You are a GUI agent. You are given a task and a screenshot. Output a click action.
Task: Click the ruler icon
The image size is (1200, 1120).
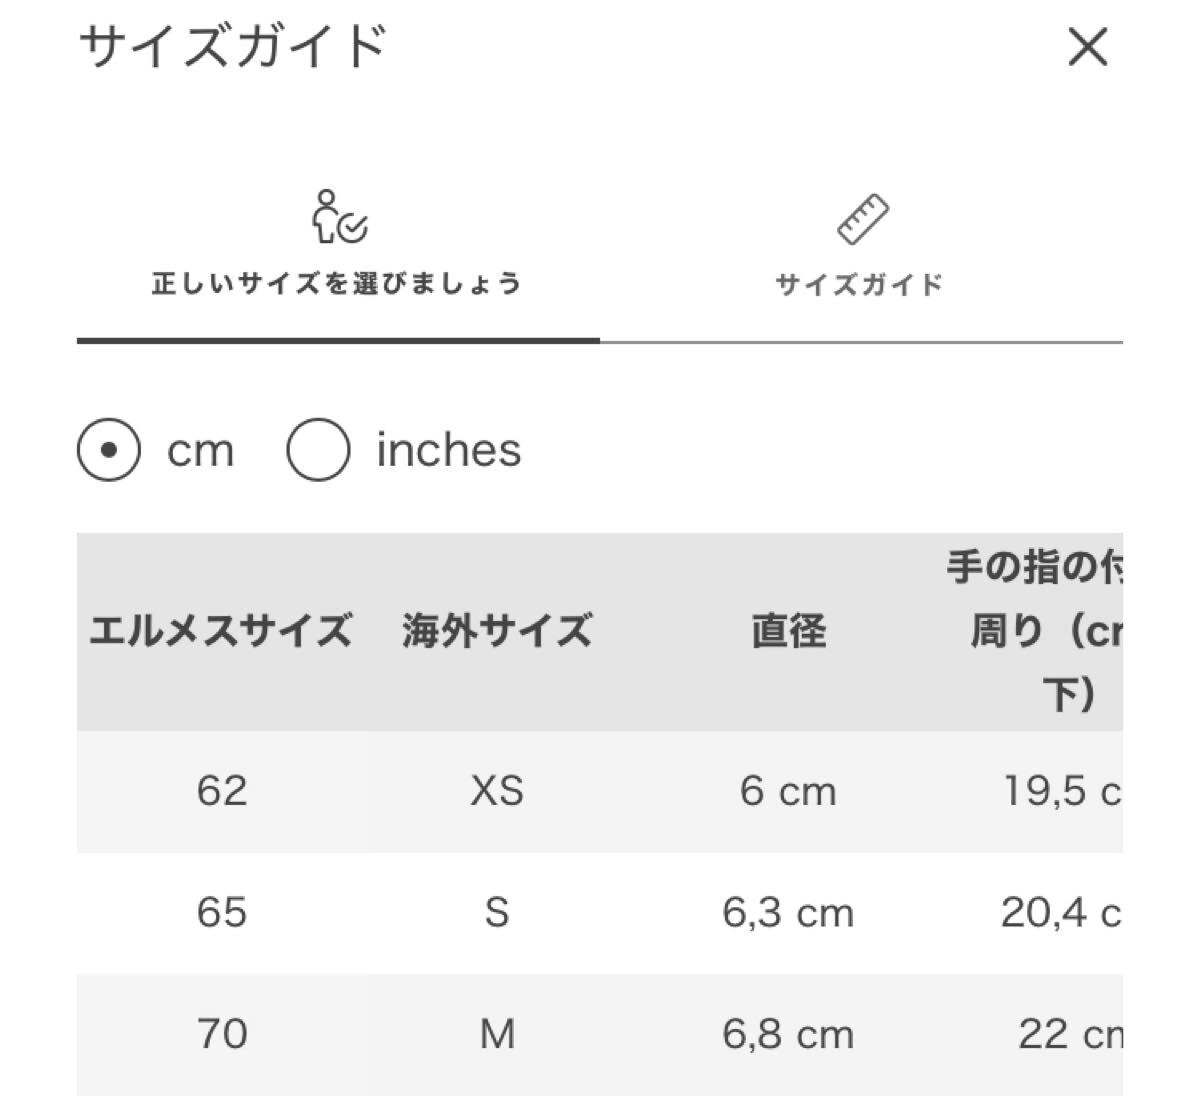862,219
